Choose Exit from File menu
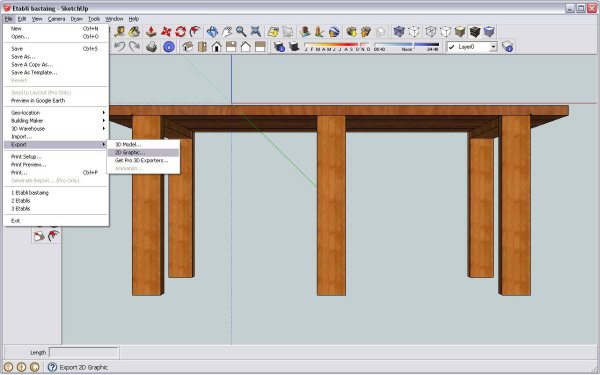 57,220
